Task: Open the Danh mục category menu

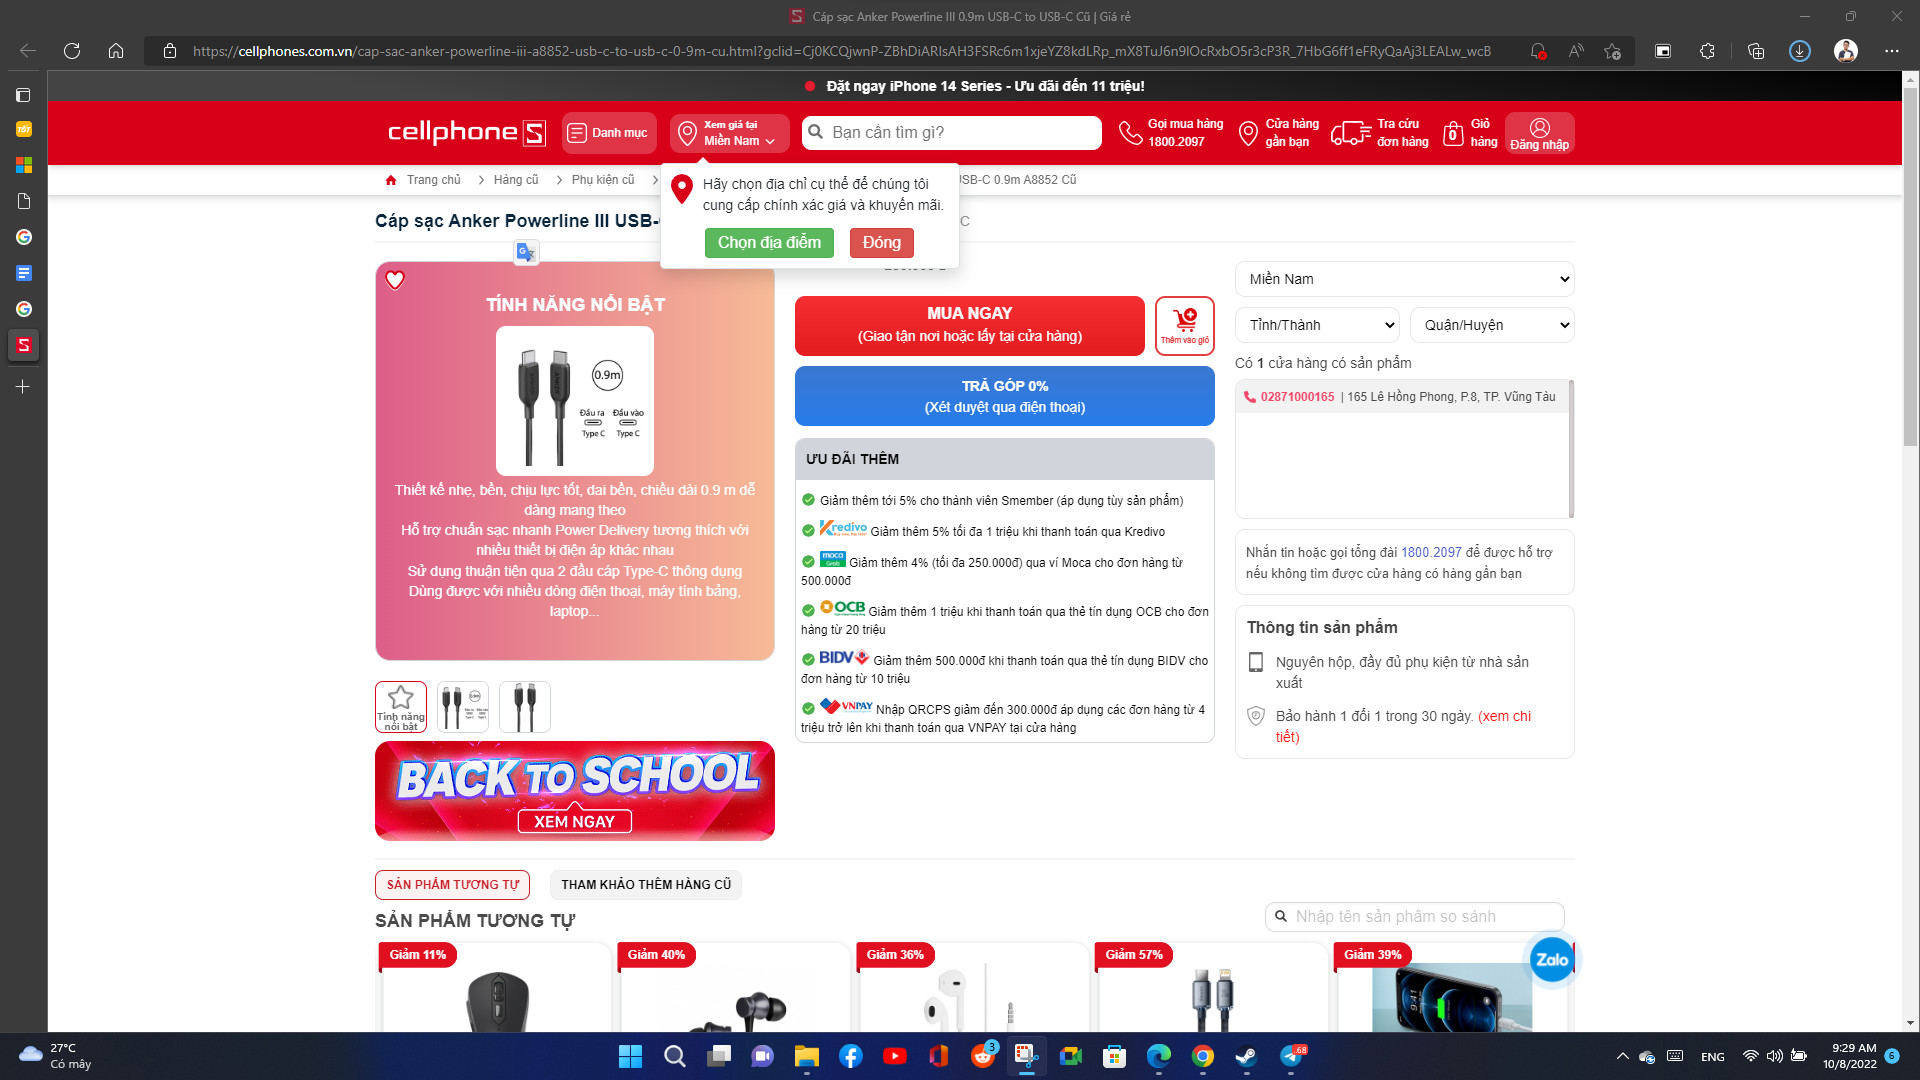Action: click(608, 133)
